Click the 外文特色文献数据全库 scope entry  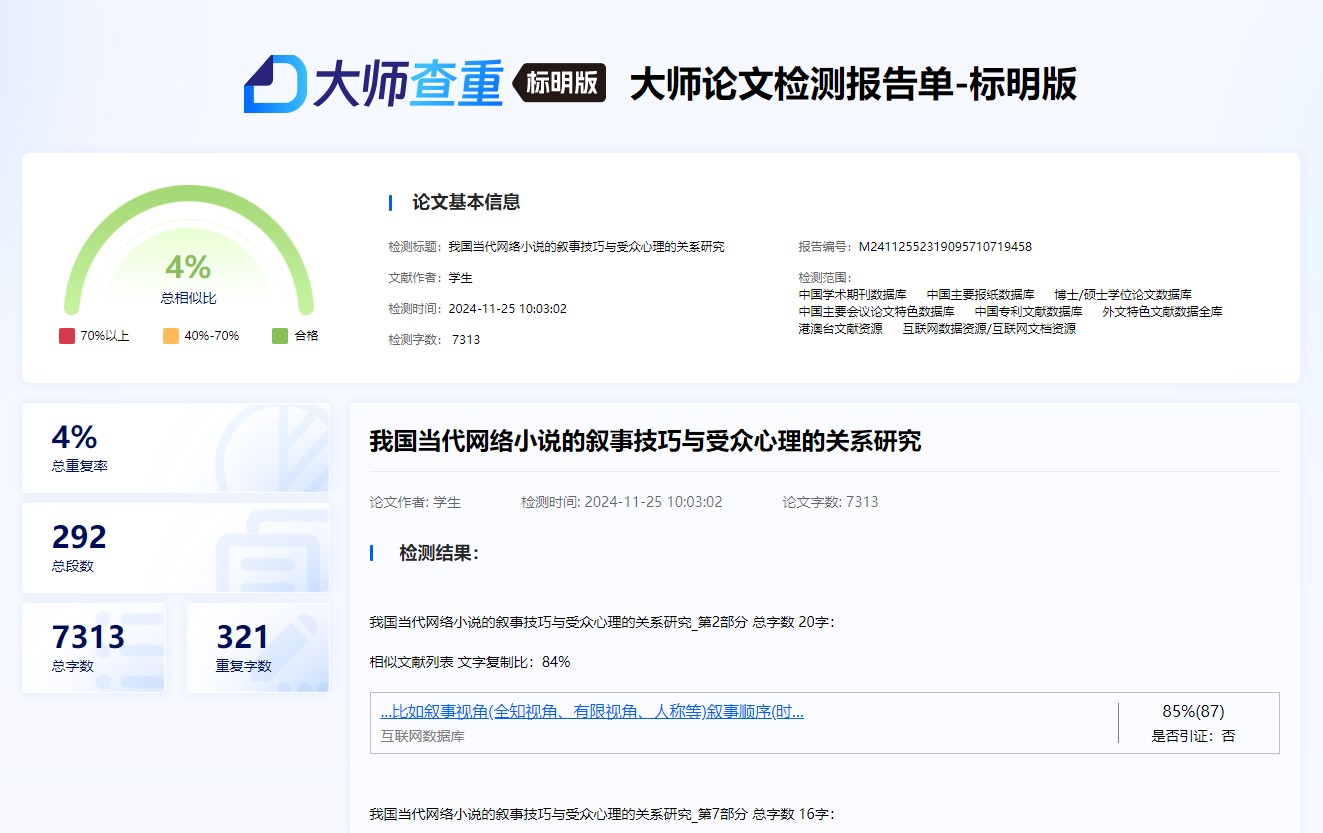click(x=1162, y=312)
